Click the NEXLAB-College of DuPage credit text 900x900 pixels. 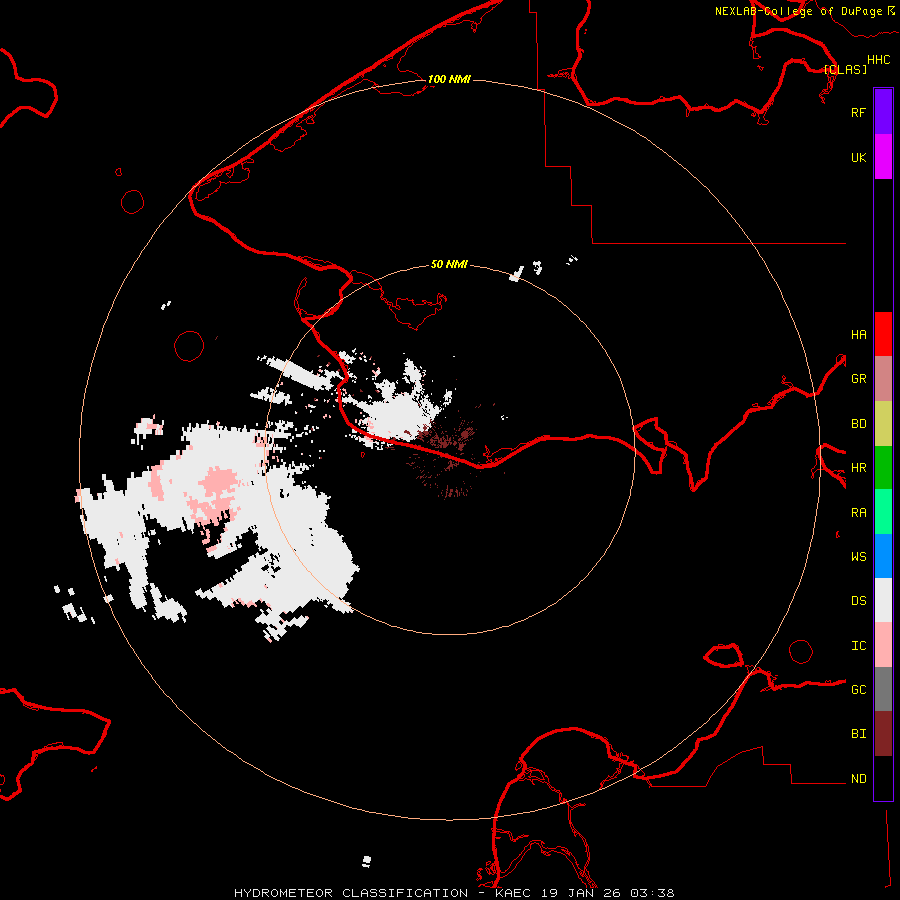click(x=798, y=11)
